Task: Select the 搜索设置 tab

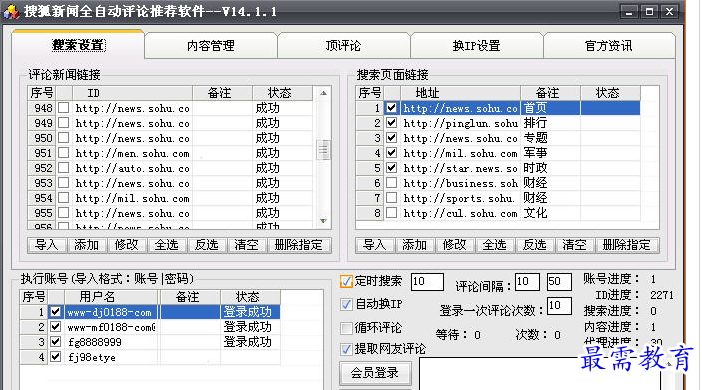Action: point(78,45)
